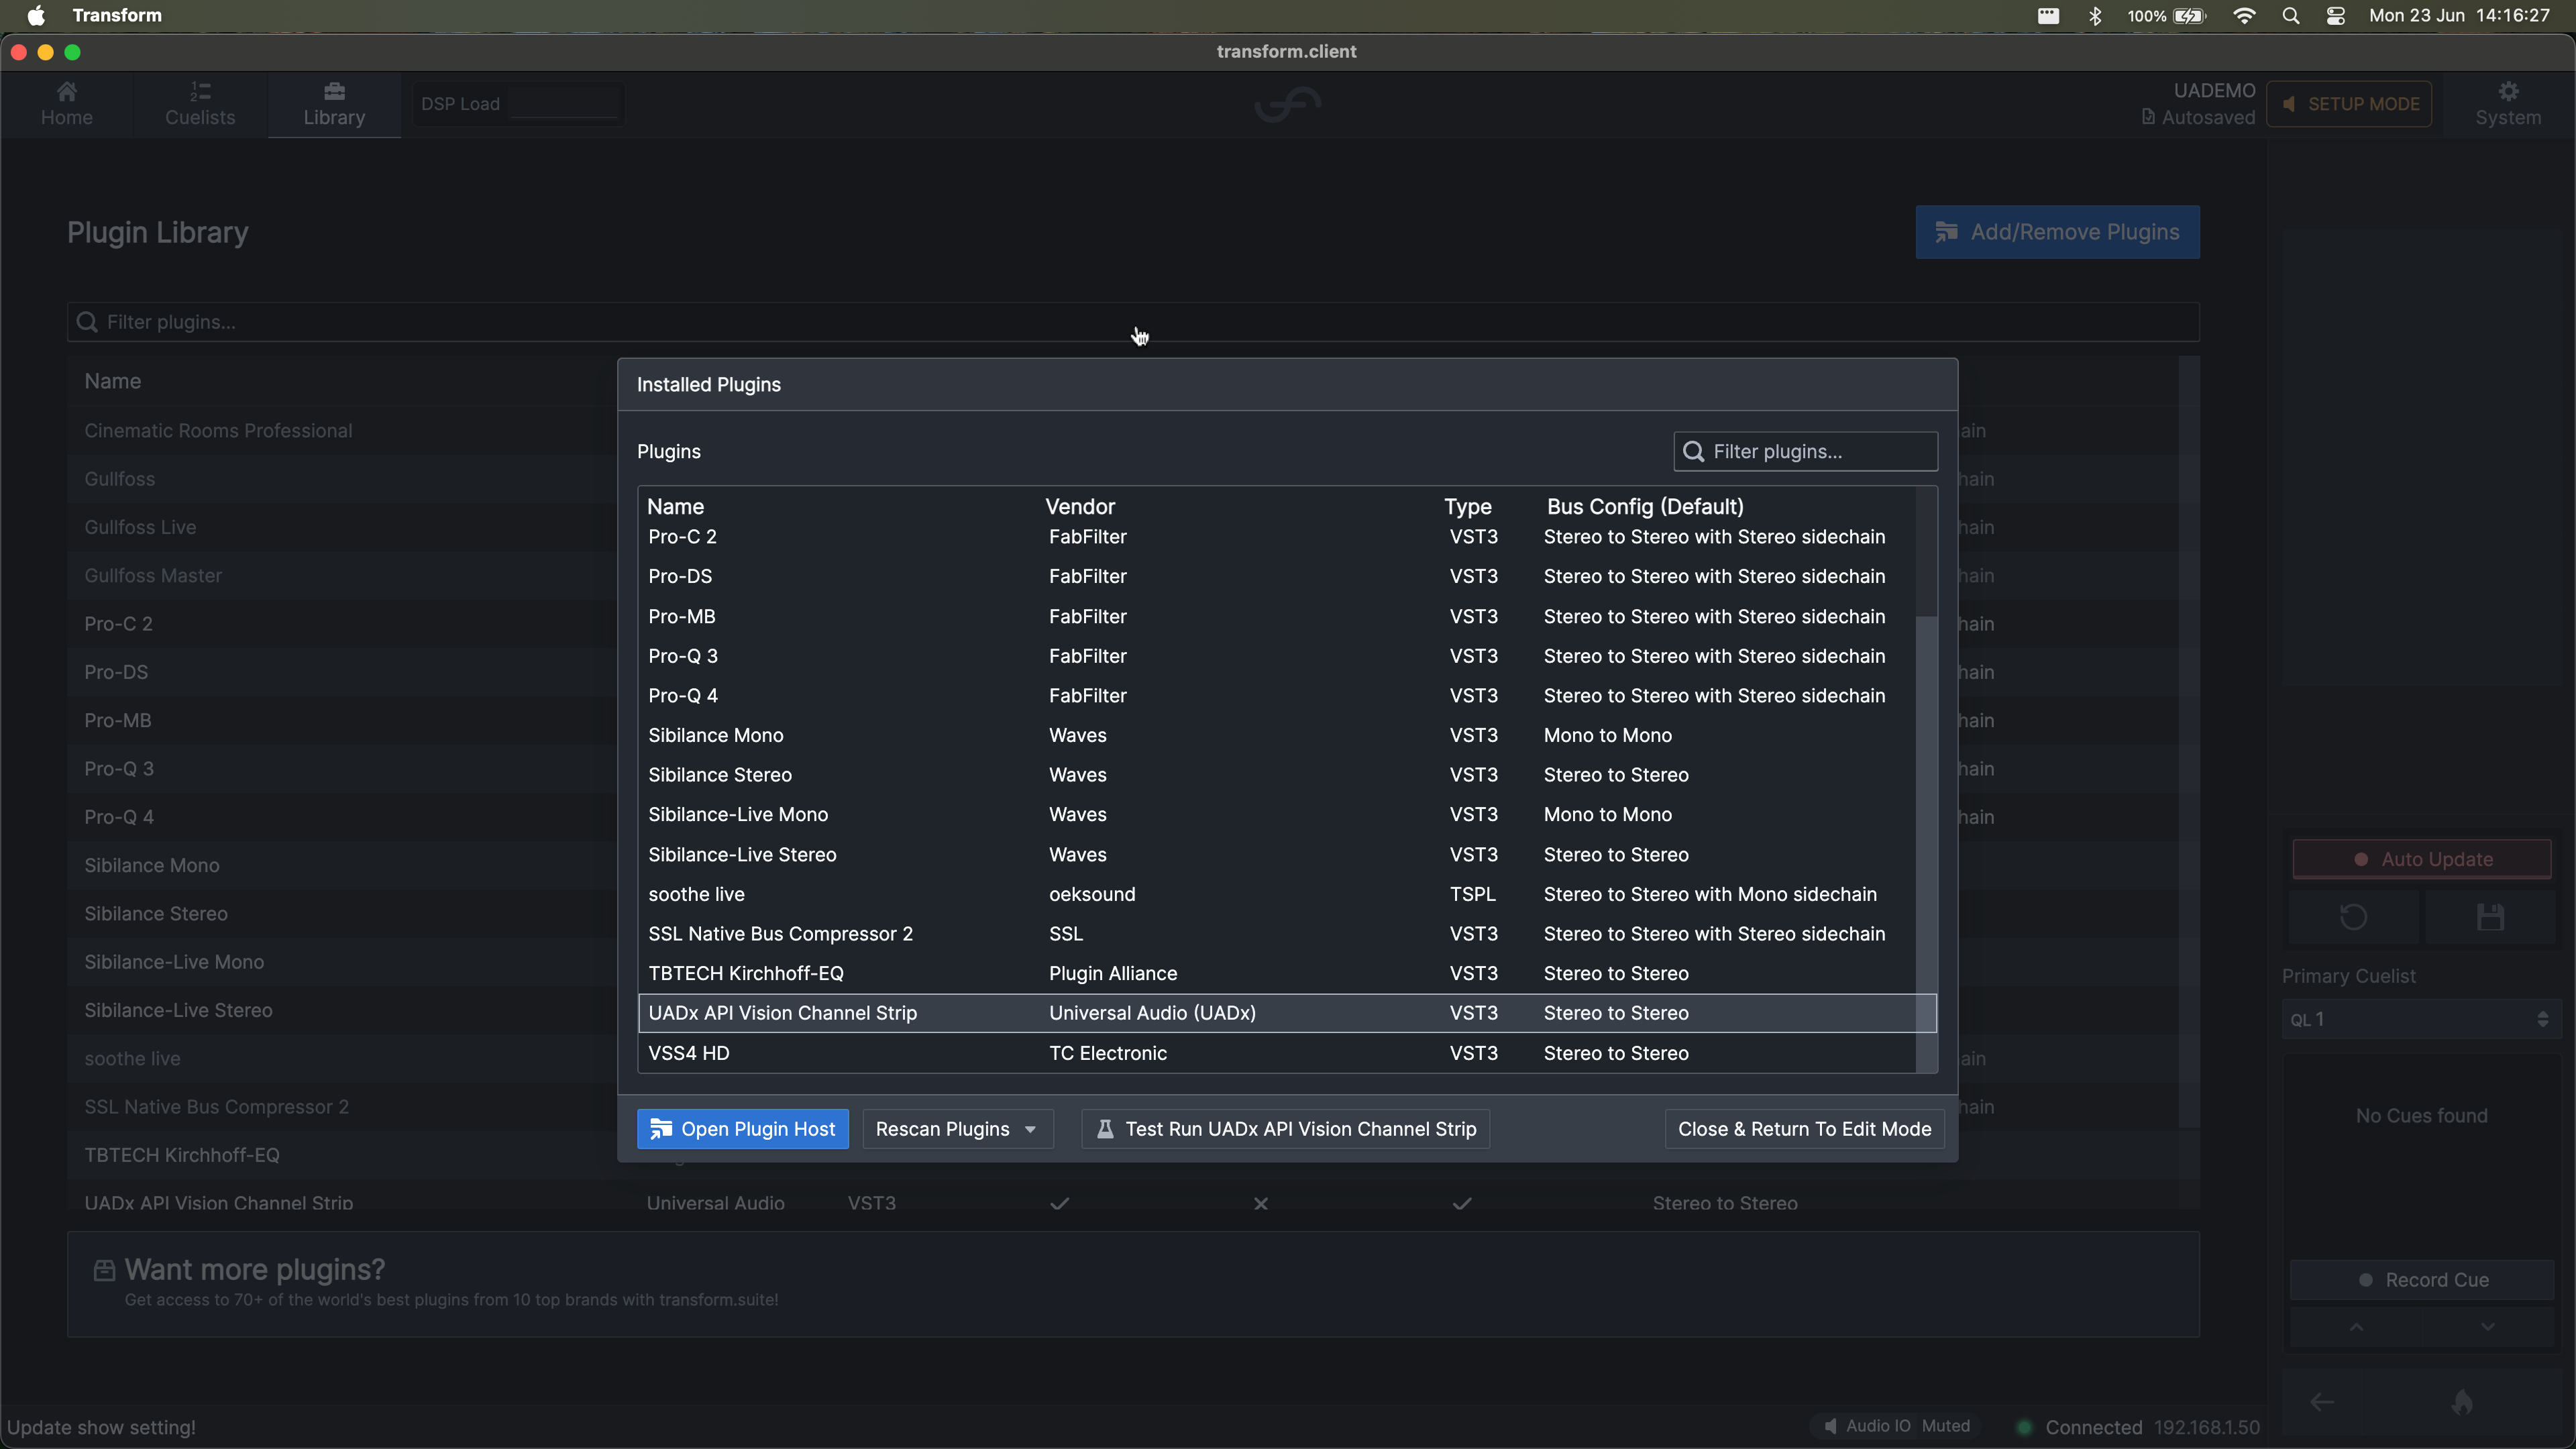Select Sibilance-Live Stereo in Installed Plugins
The height and width of the screenshot is (1449, 2576).
[1277, 854]
